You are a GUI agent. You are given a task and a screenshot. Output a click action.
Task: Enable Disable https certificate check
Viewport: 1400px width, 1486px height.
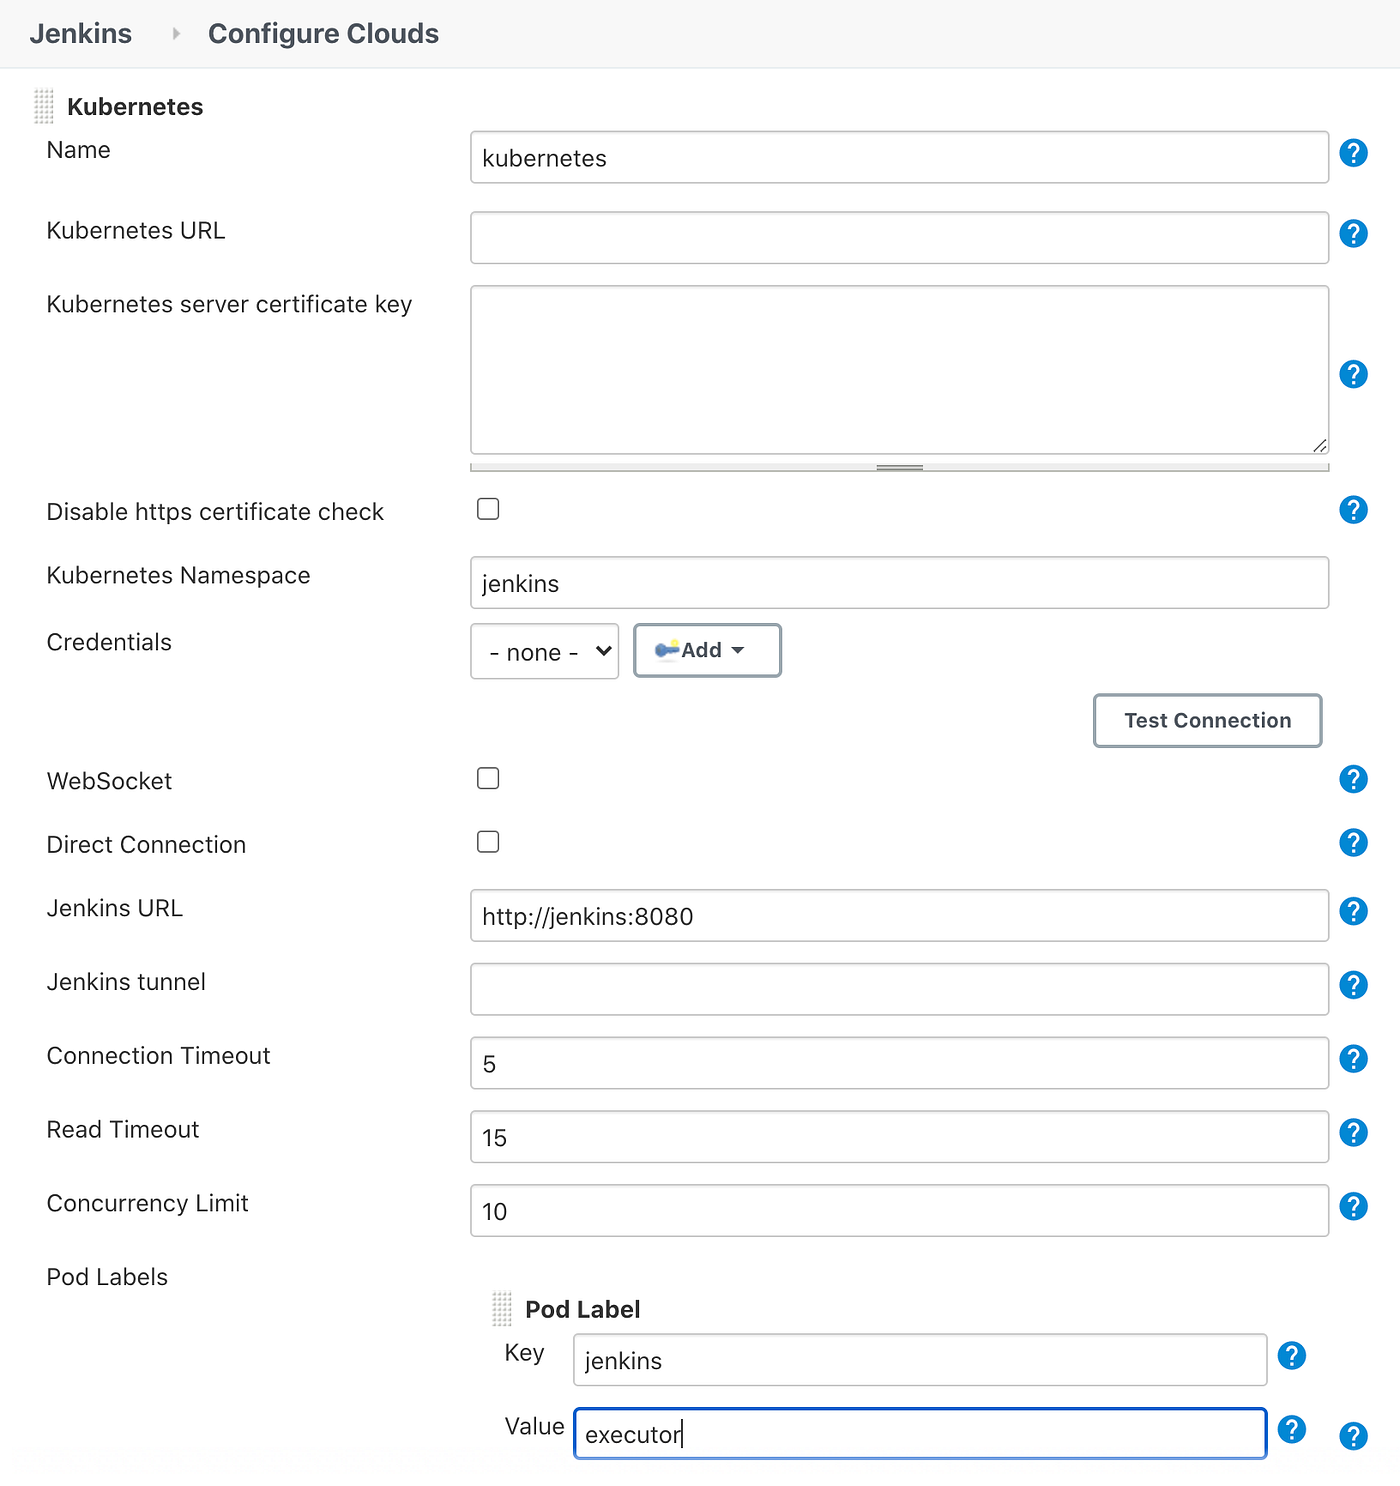[x=488, y=509]
